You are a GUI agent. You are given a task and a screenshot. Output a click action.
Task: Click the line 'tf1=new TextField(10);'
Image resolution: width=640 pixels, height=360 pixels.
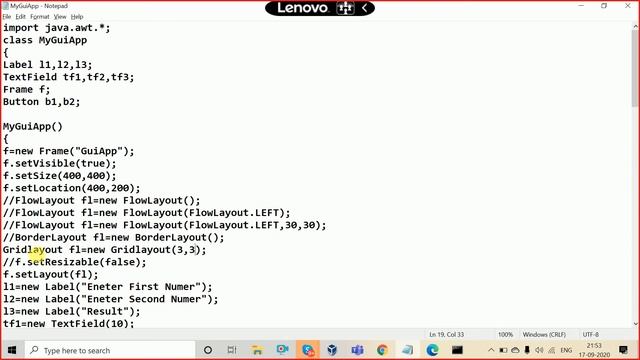coord(69,323)
